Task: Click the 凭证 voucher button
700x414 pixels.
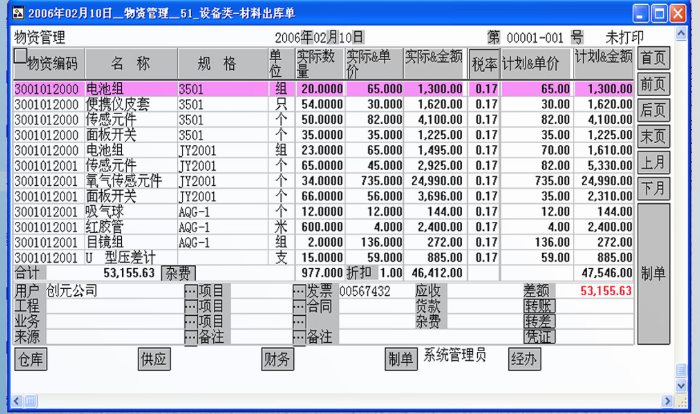Action: [x=538, y=337]
